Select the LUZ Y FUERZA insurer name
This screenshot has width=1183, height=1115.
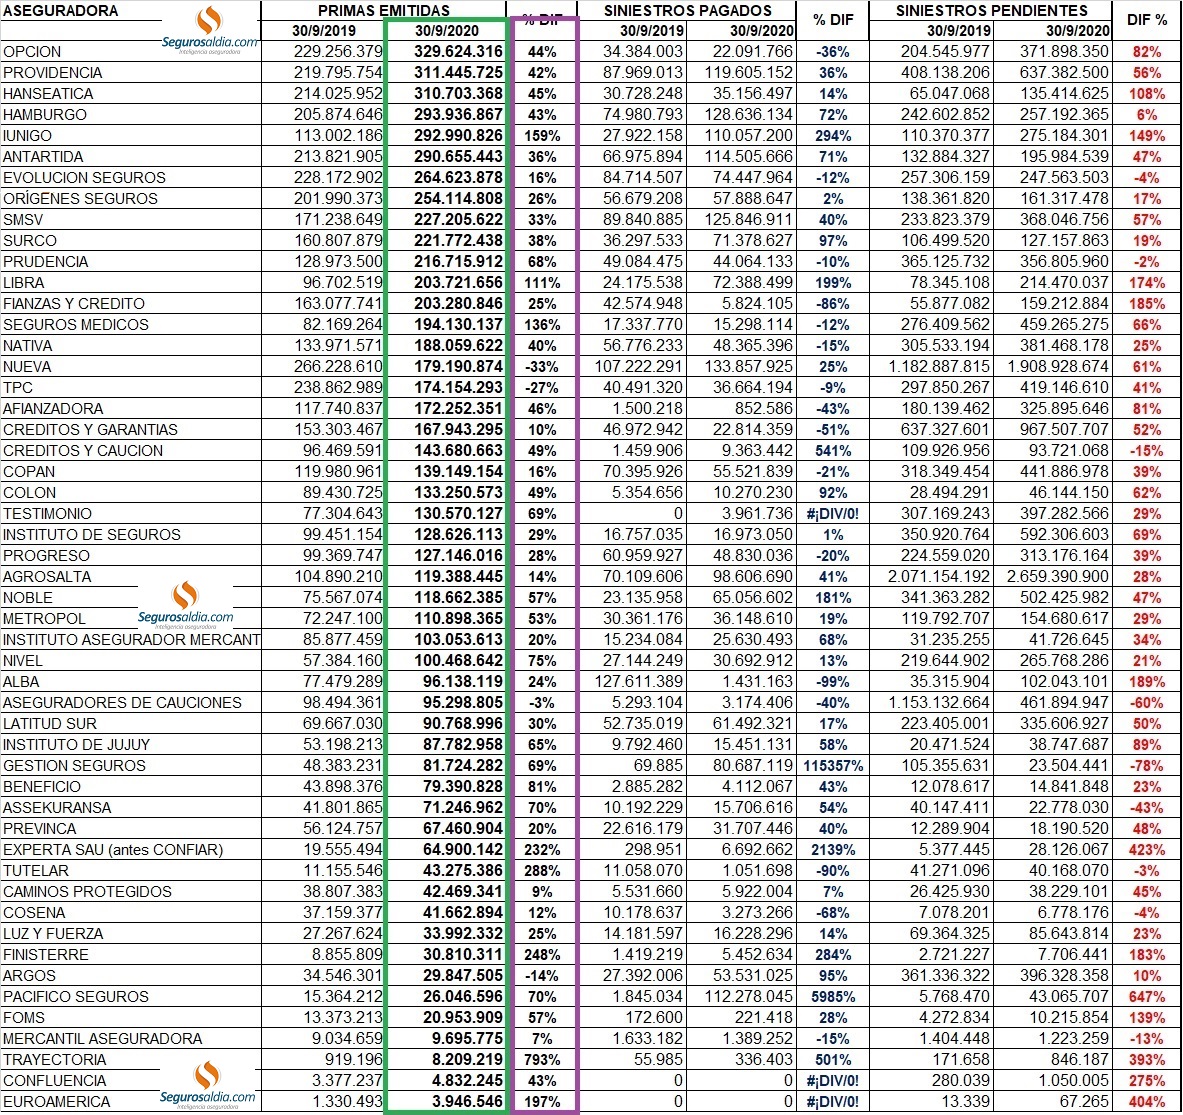click(54, 934)
